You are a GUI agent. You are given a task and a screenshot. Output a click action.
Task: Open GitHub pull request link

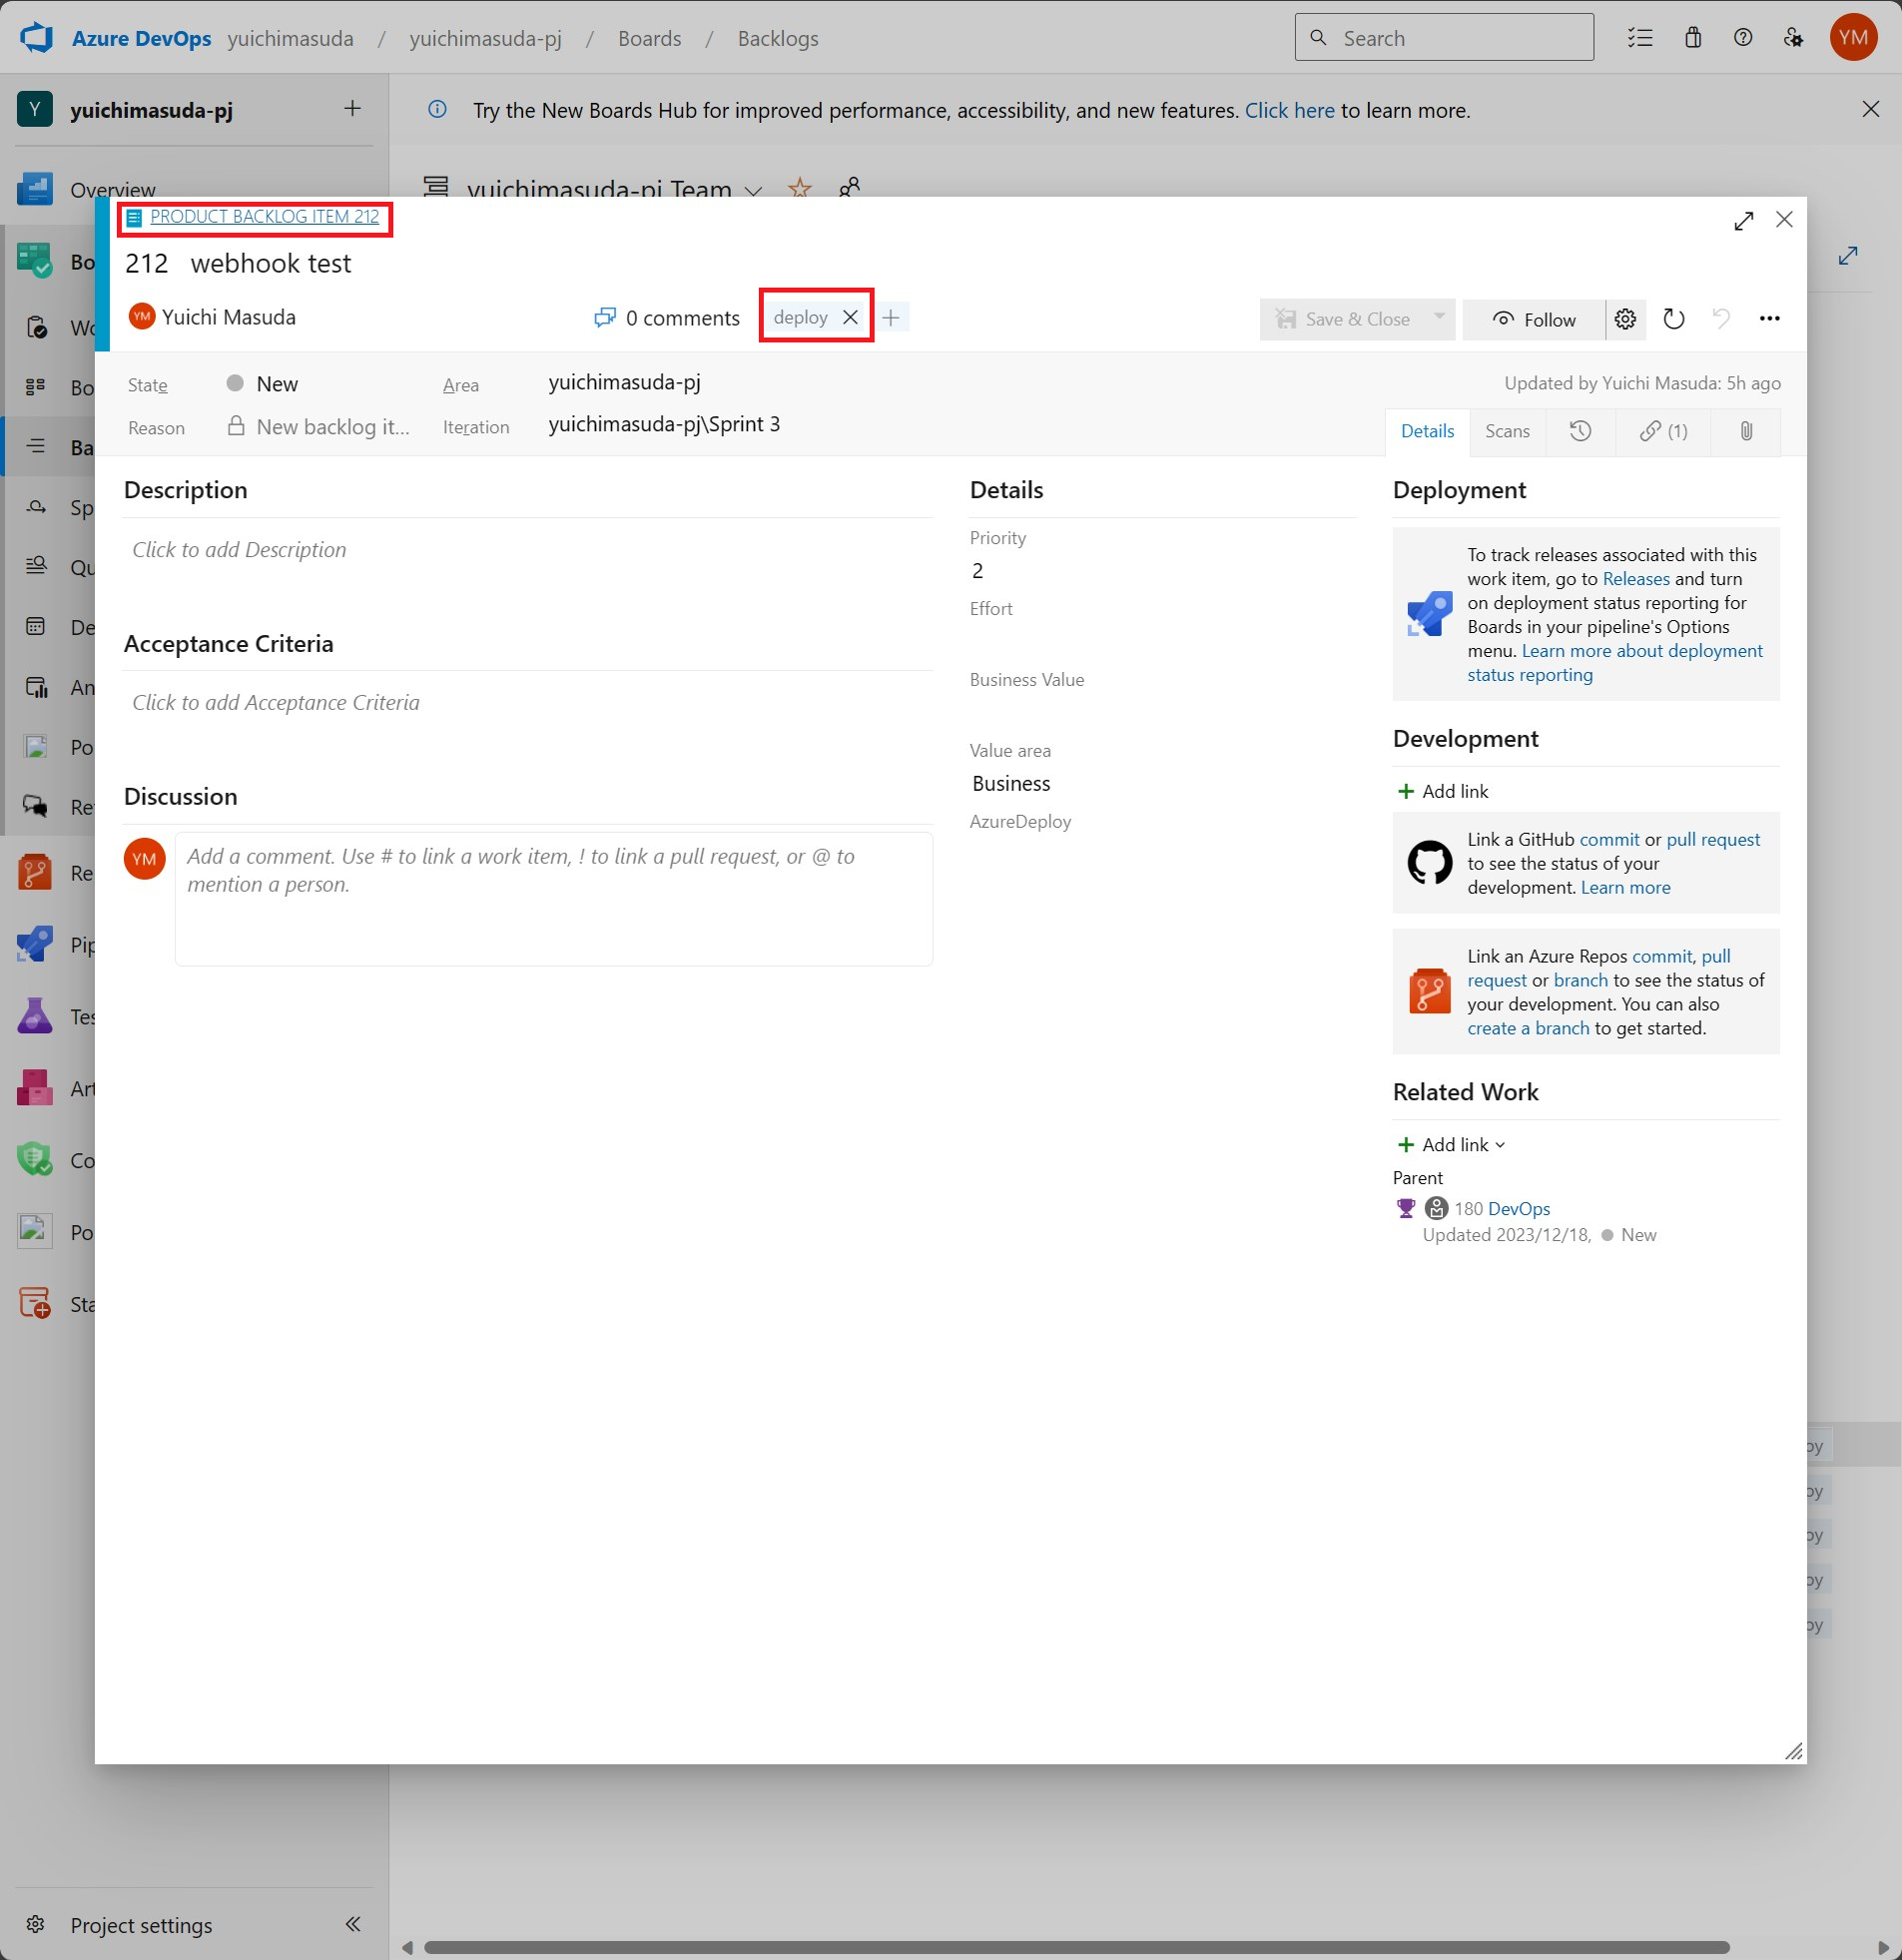tap(1713, 839)
